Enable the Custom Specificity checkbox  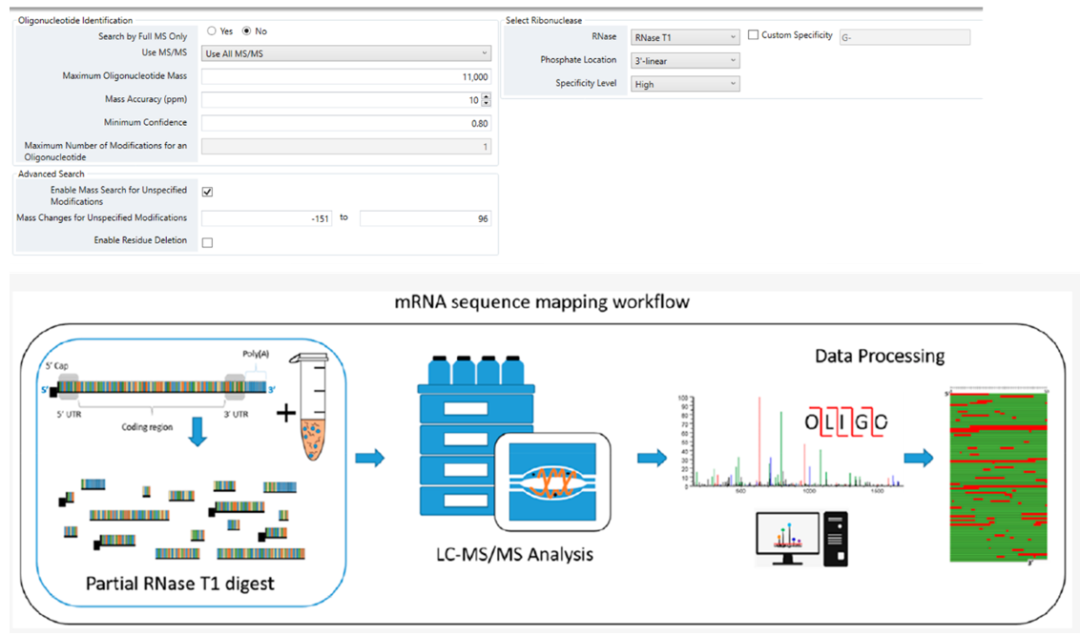click(x=753, y=36)
